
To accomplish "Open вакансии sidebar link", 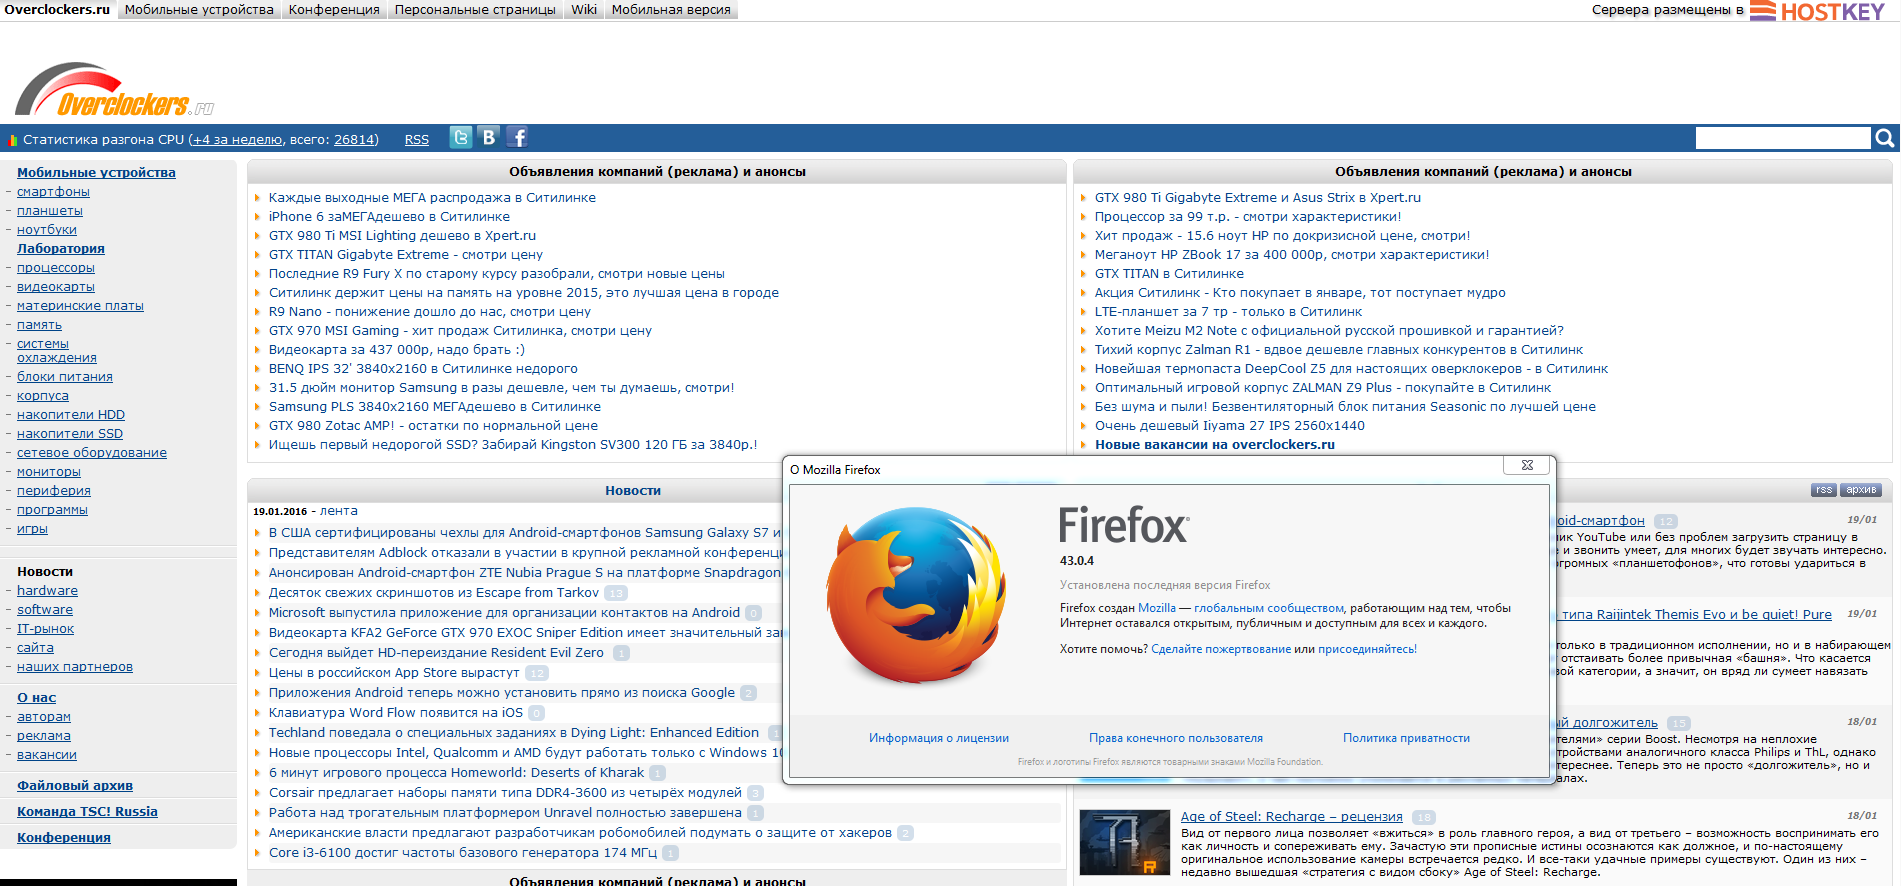I will [47, 755].
